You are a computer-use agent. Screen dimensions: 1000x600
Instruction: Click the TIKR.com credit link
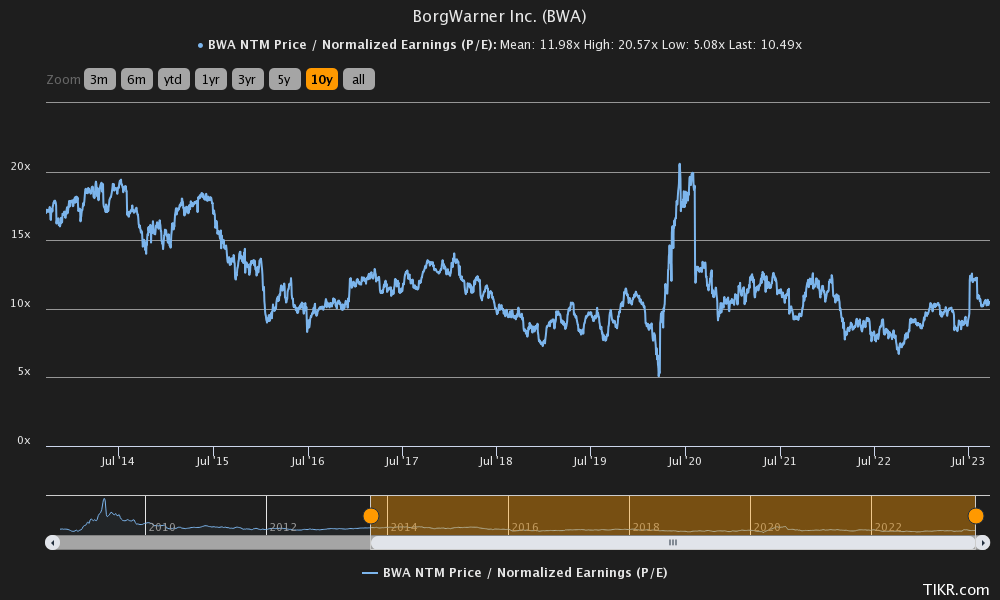pyautogui.click(x=956, y=589)
